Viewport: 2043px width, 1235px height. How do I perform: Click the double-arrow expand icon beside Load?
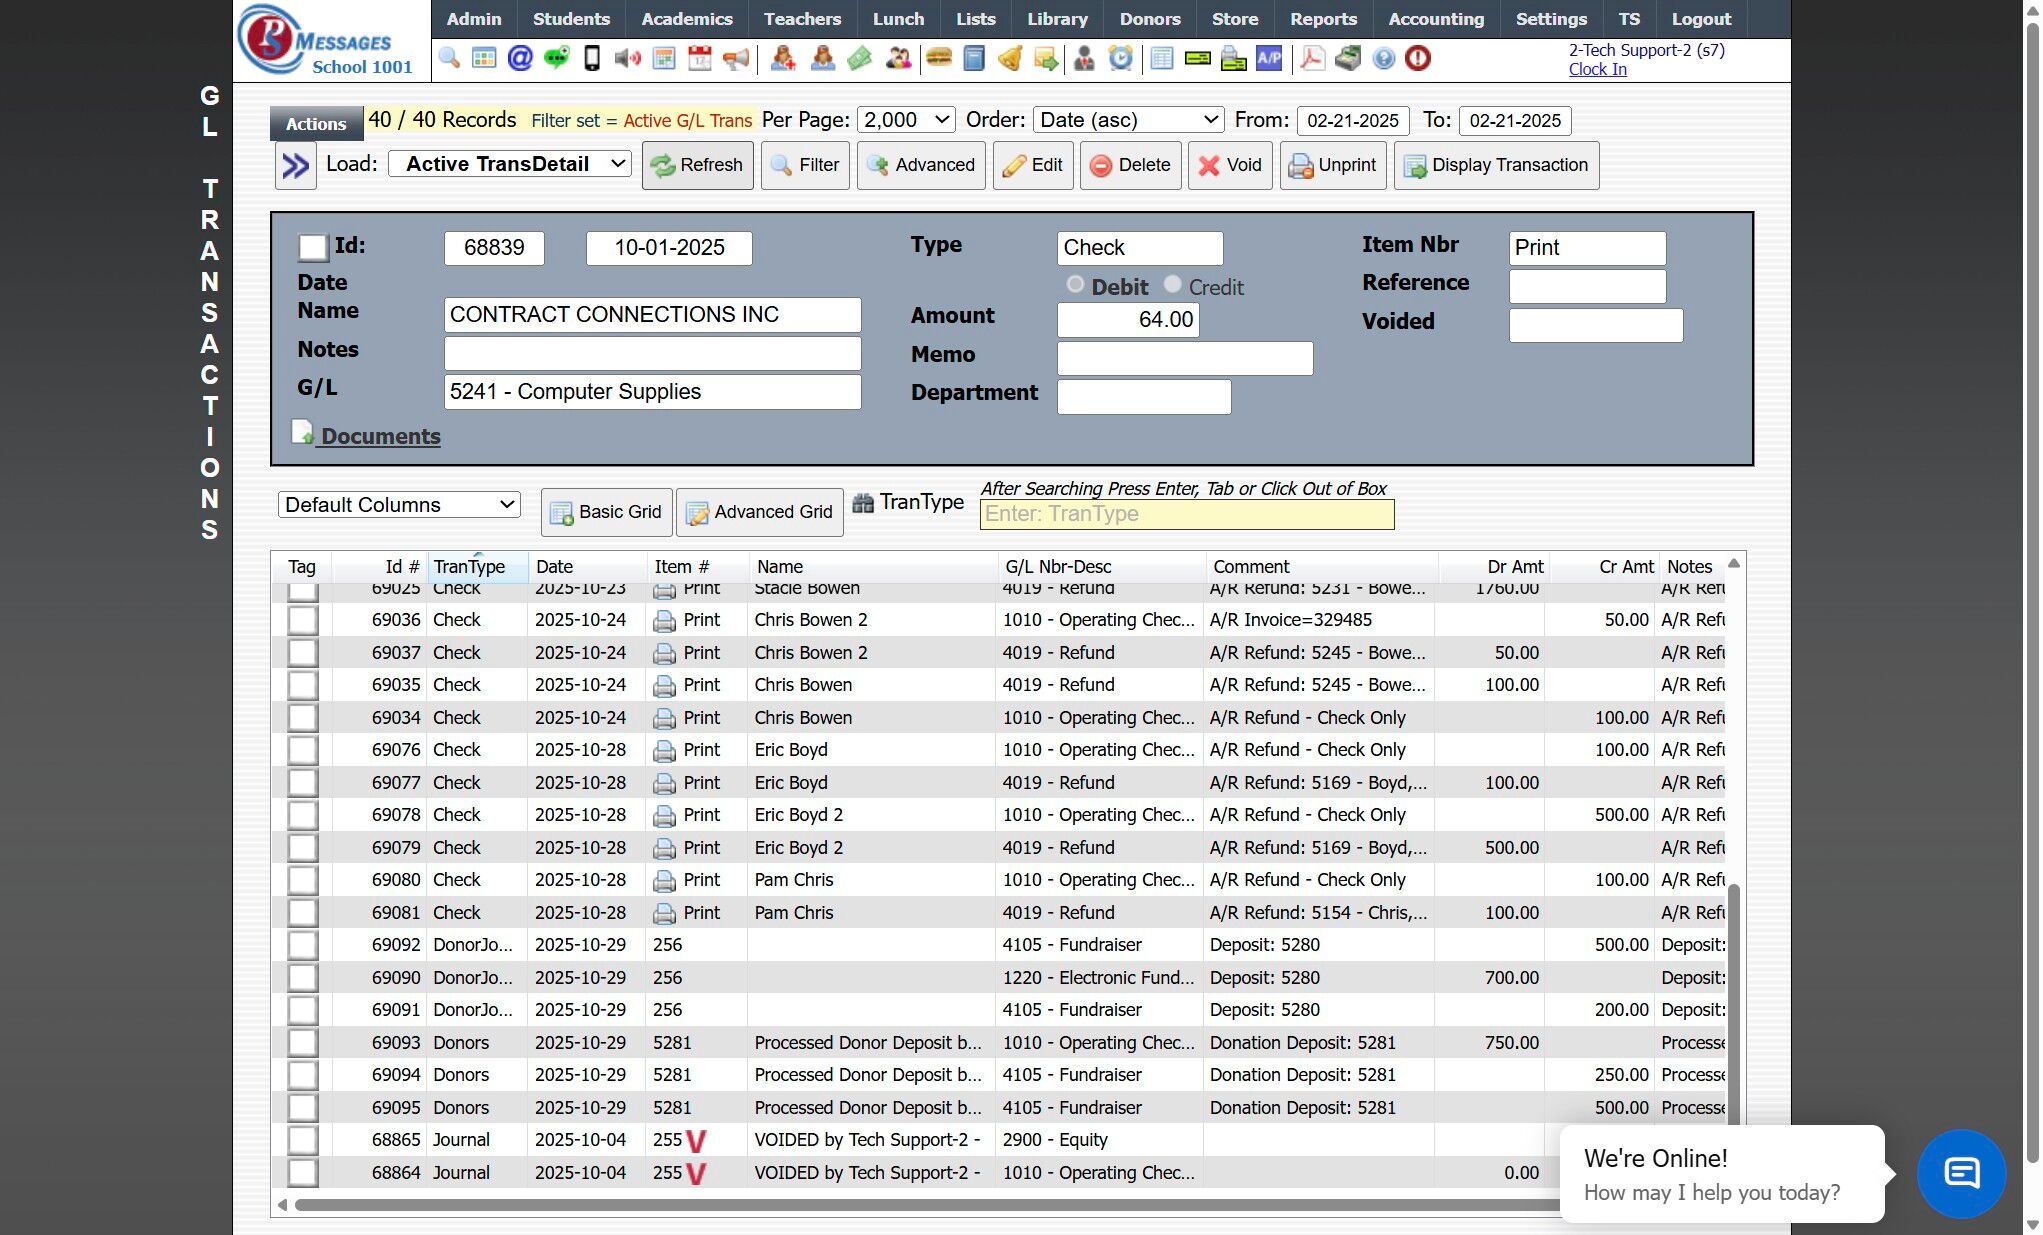[295, 166]
